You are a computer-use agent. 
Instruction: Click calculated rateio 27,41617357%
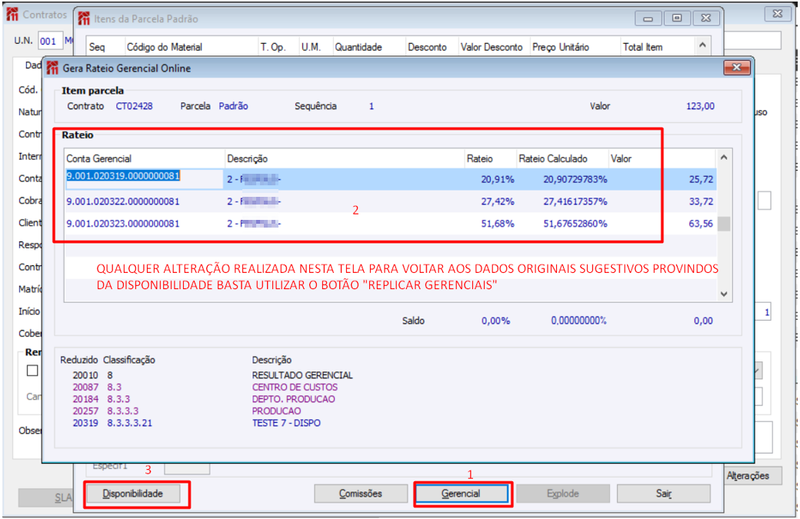click(575, 202)
